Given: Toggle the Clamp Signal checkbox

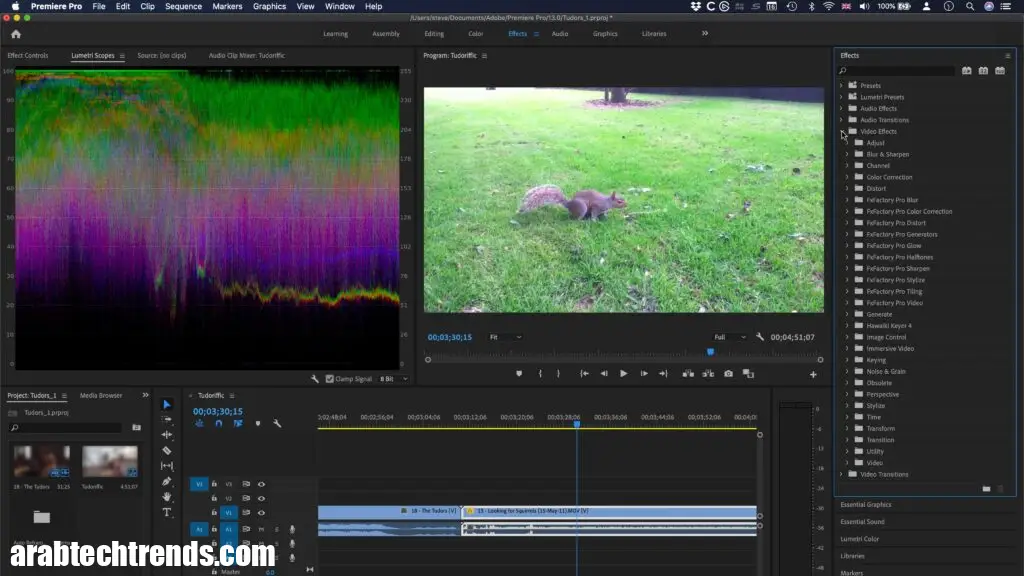Looking at the screenshot, I should click(x=330, y=379).
